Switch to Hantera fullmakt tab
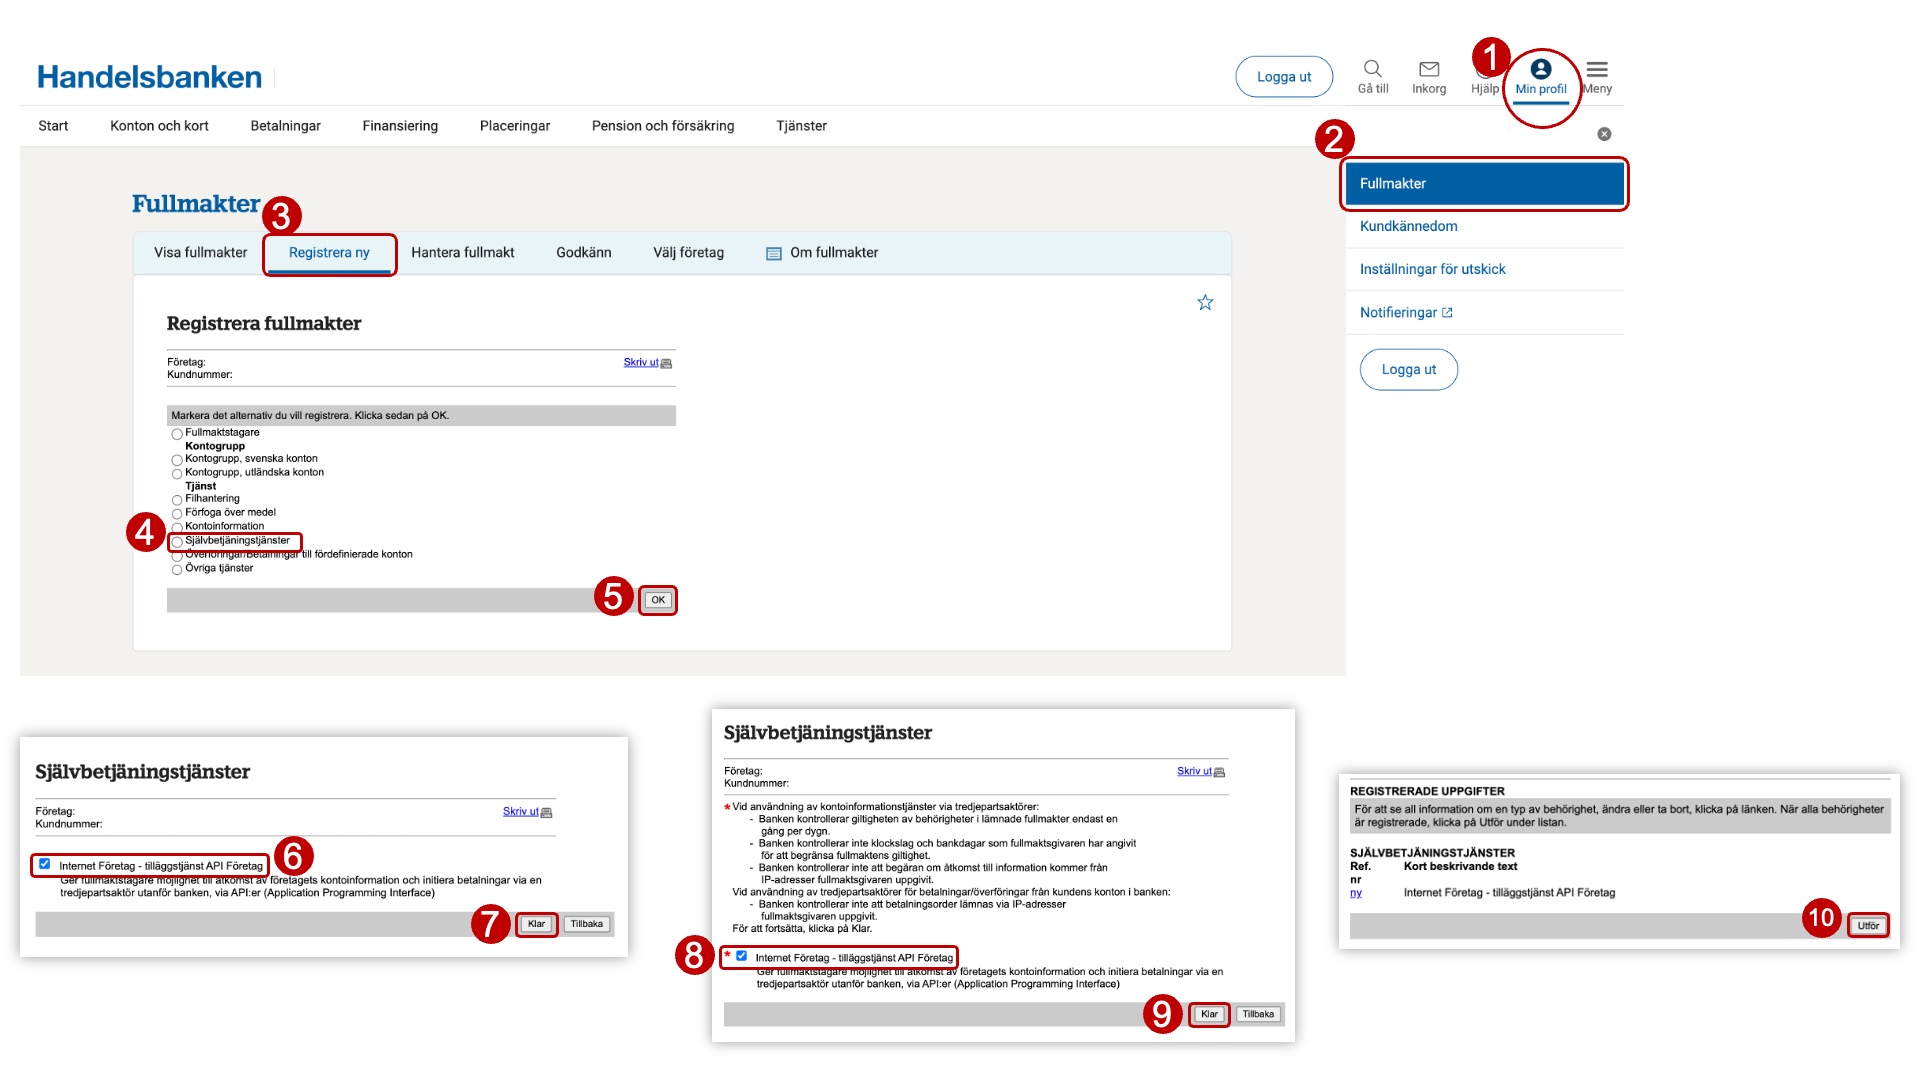This screenshot has height=1080, width=1920. (462, 253)
